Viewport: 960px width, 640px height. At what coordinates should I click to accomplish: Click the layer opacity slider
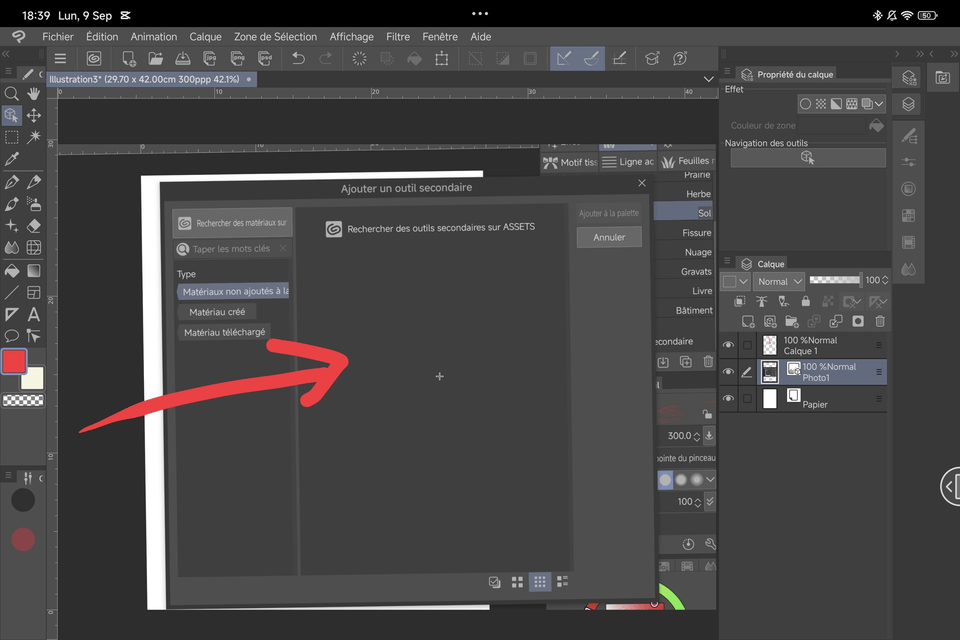click(x=834, y=280)
